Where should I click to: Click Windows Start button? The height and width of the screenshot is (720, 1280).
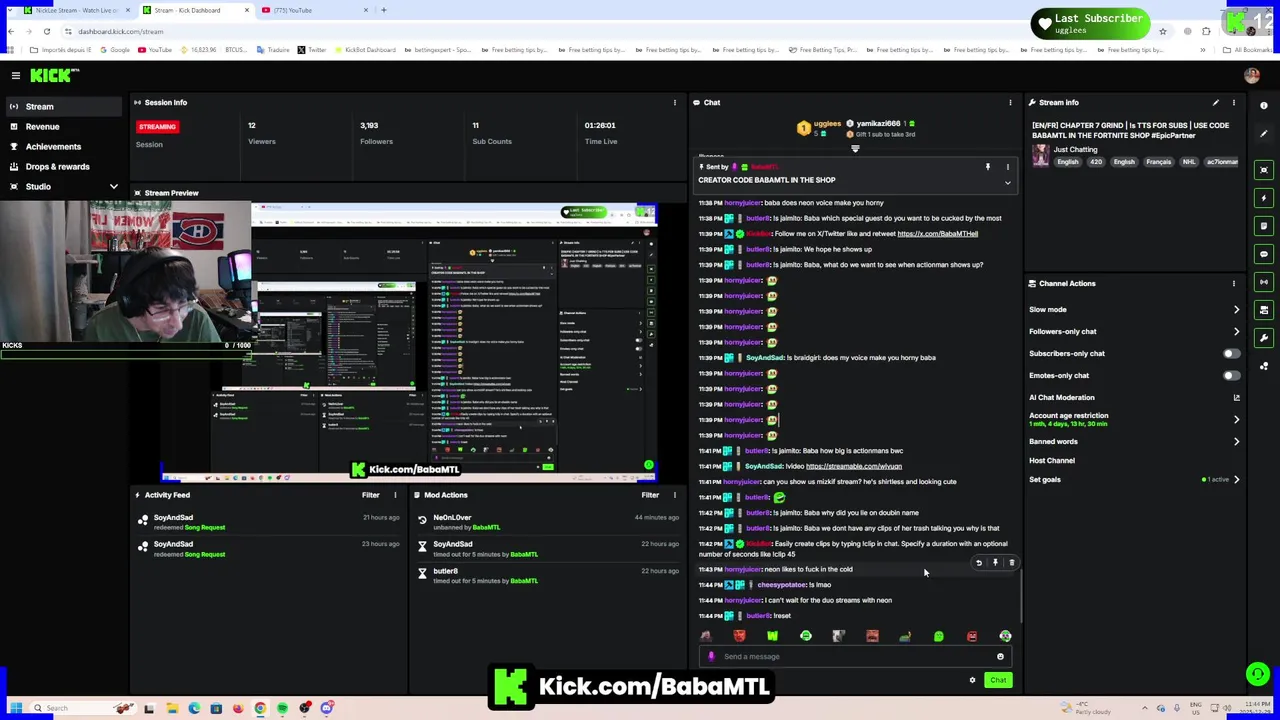click(x=15, y=708)
